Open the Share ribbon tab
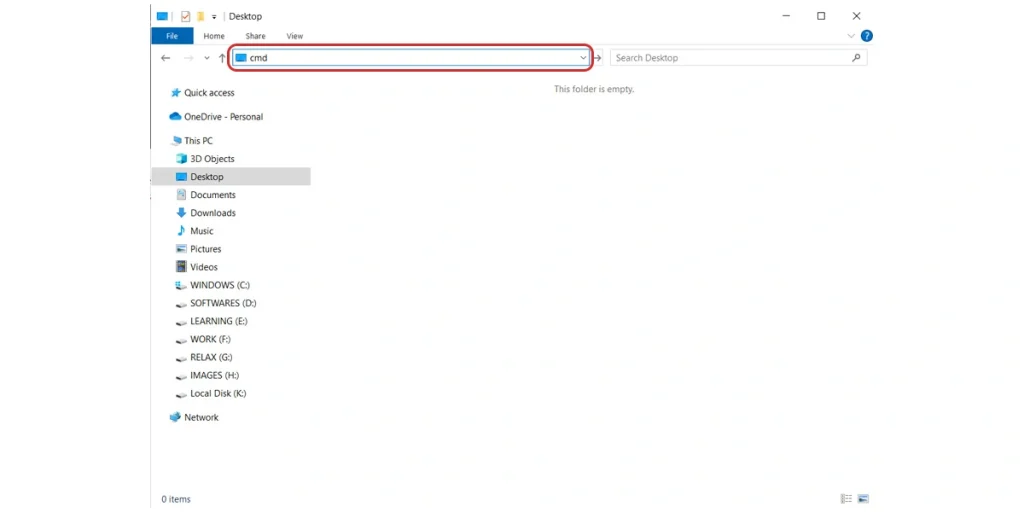1024x512 pixels. tap(255, 36)
